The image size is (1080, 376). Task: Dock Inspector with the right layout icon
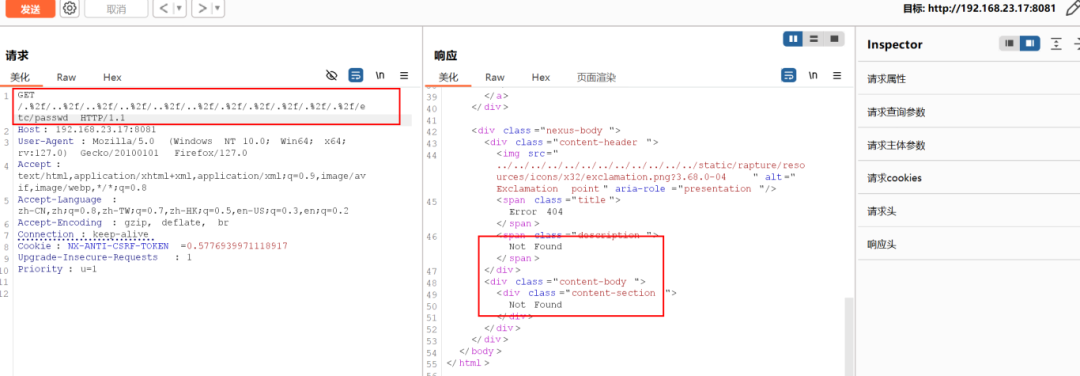[x=1030, y=43]
